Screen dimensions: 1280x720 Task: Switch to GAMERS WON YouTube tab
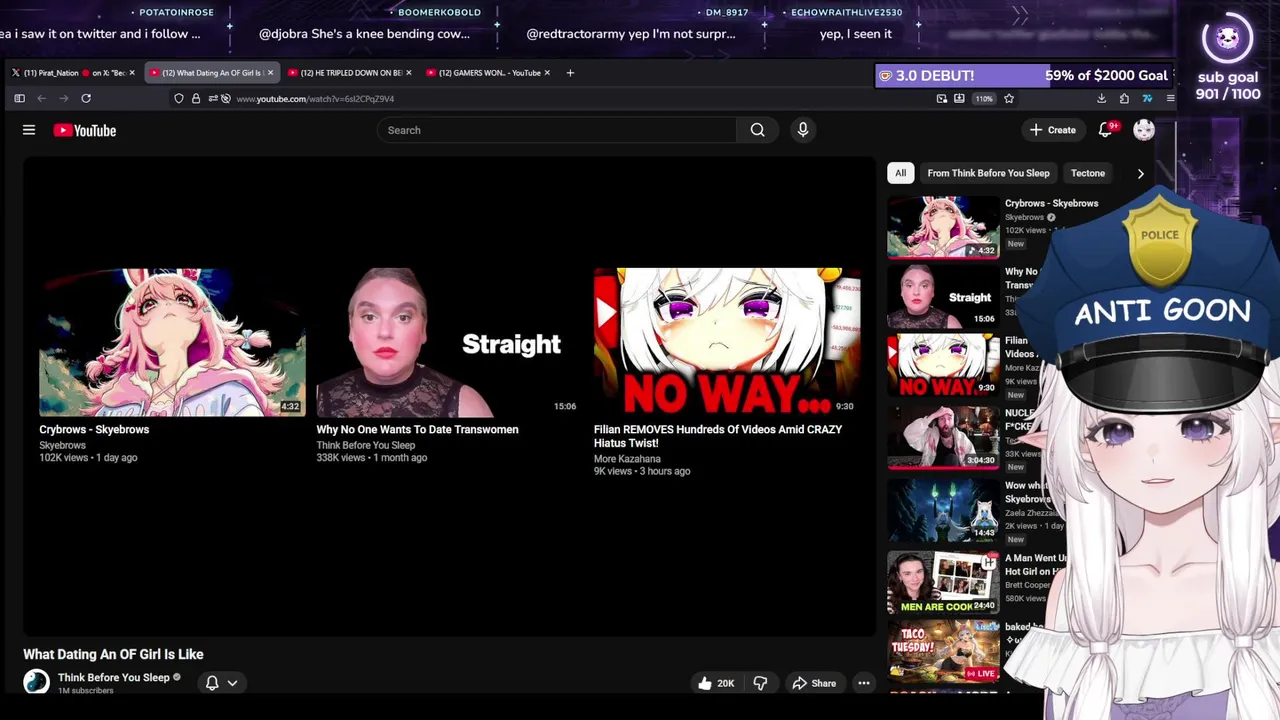click(x=487, y=73)
